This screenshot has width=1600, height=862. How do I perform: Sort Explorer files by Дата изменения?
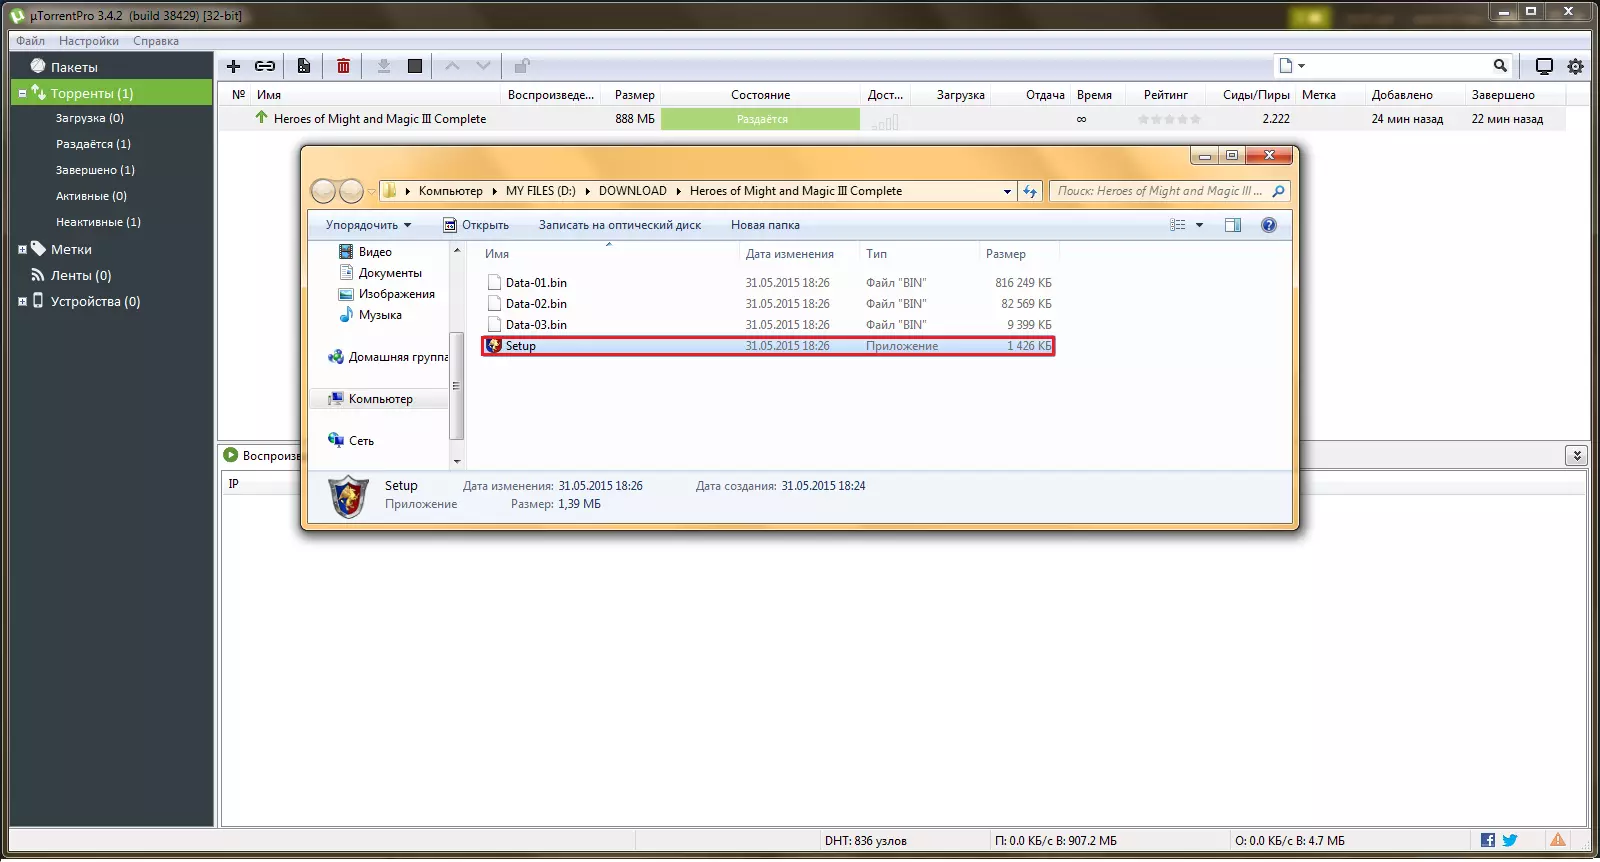789,254
